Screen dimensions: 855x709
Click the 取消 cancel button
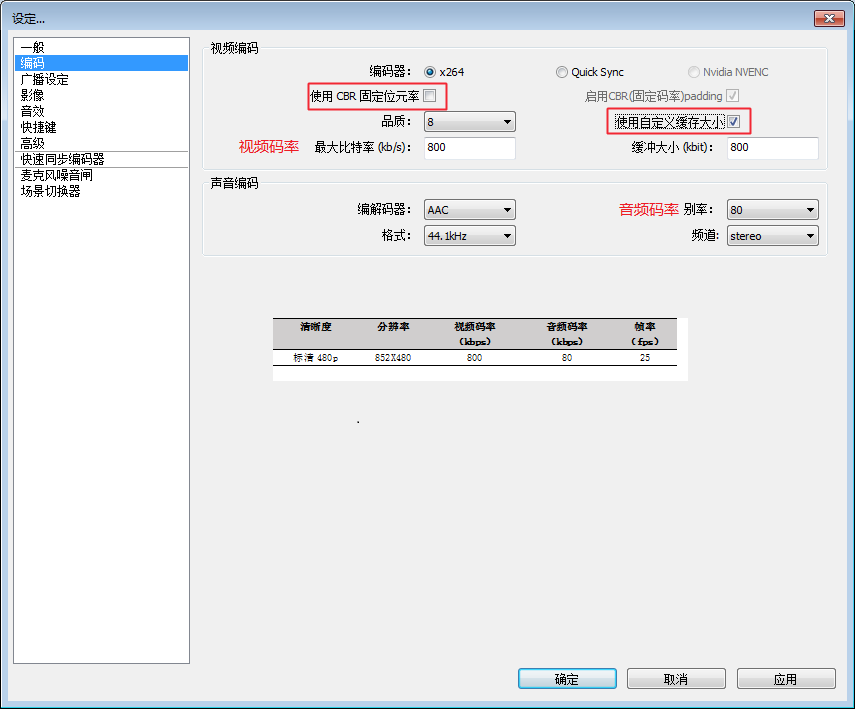click(676, 679)
